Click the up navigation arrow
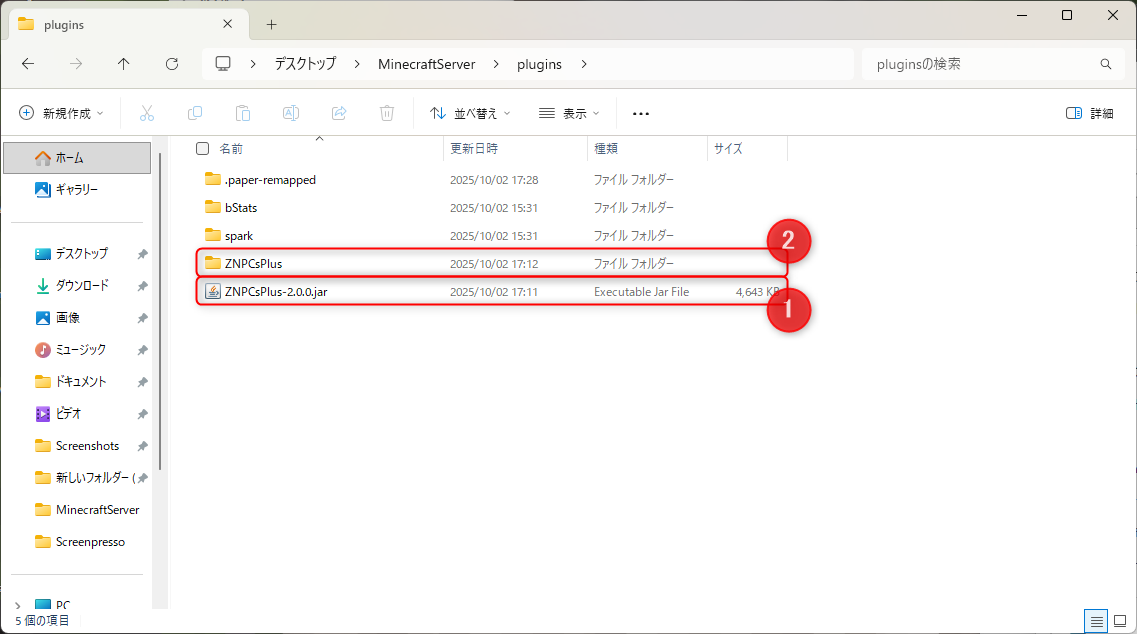Image resolution: width=1137 pixels, height=634 pixels. (122, 63)
